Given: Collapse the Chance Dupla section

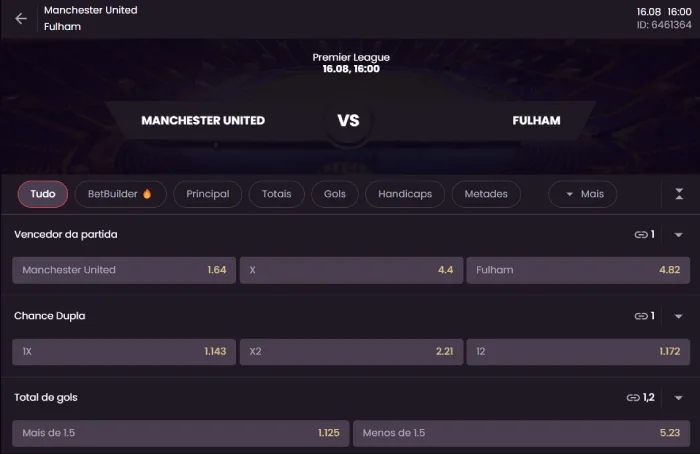Looking at the screenshot, I should [x=678, y=316].
